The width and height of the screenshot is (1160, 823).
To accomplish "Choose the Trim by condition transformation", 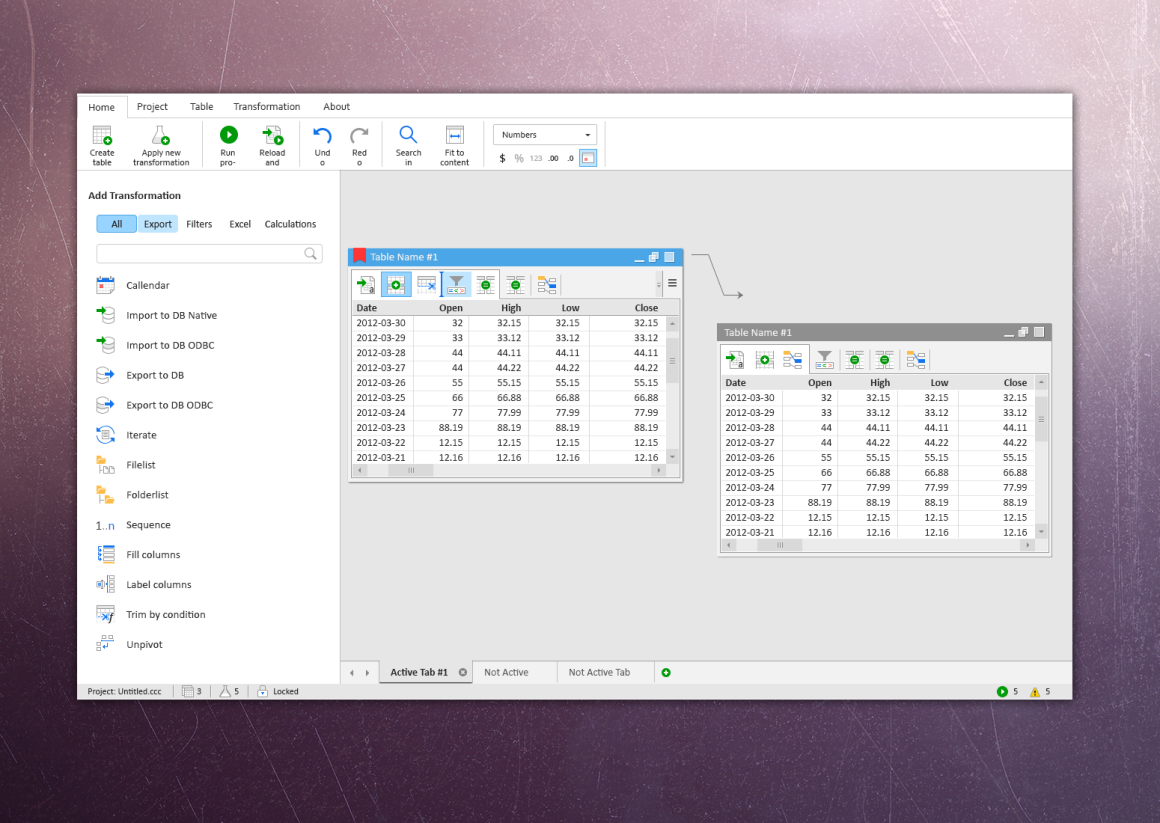I will [x=165, y=614].
